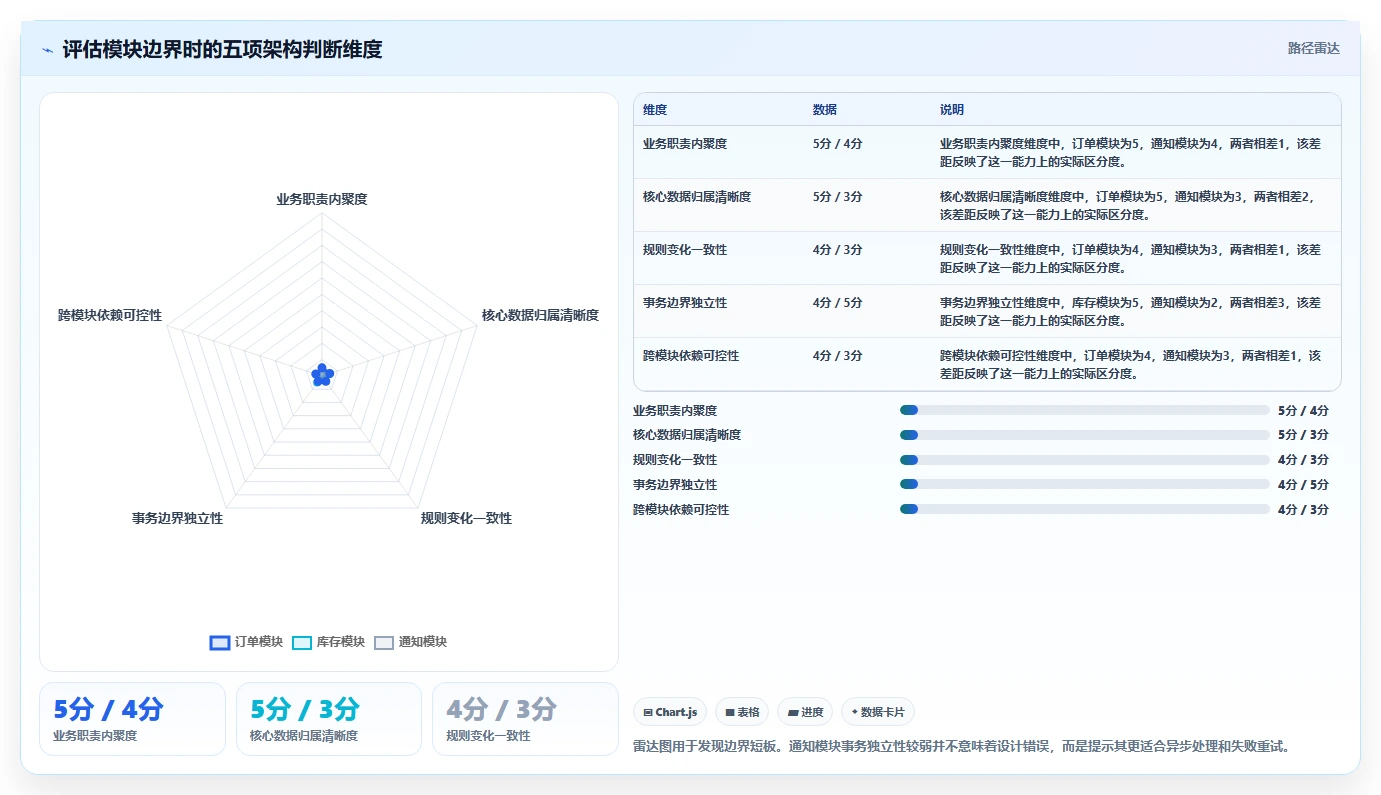This screenshot has width=1381, height=795.
Task: Click radar axis label 业务职责内聚度
Action: click(x=322, y=199)
